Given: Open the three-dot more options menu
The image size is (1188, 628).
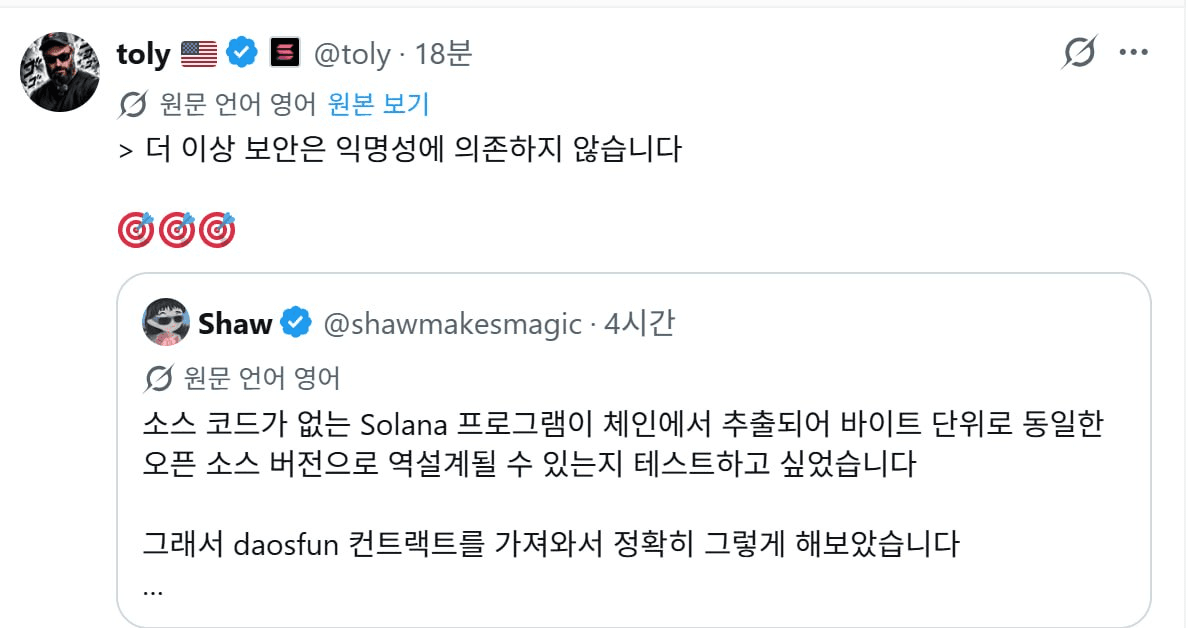Looking at the screenshot, I should point(1133,52).
